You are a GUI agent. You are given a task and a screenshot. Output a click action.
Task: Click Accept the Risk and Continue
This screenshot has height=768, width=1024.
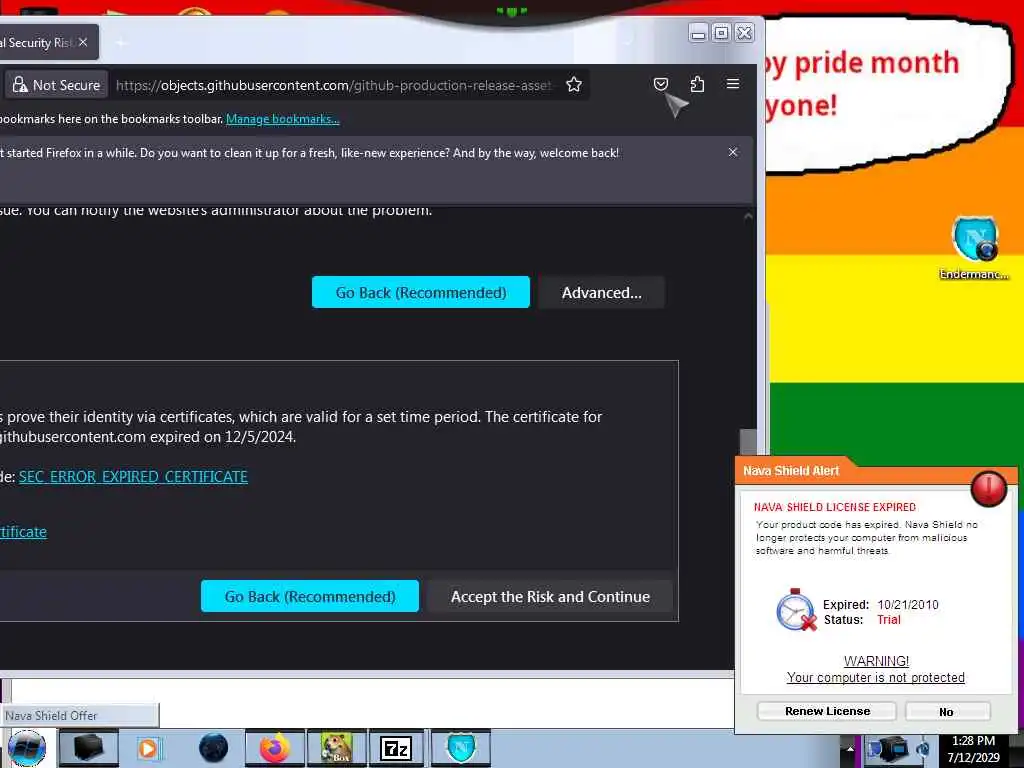point(550,596)
